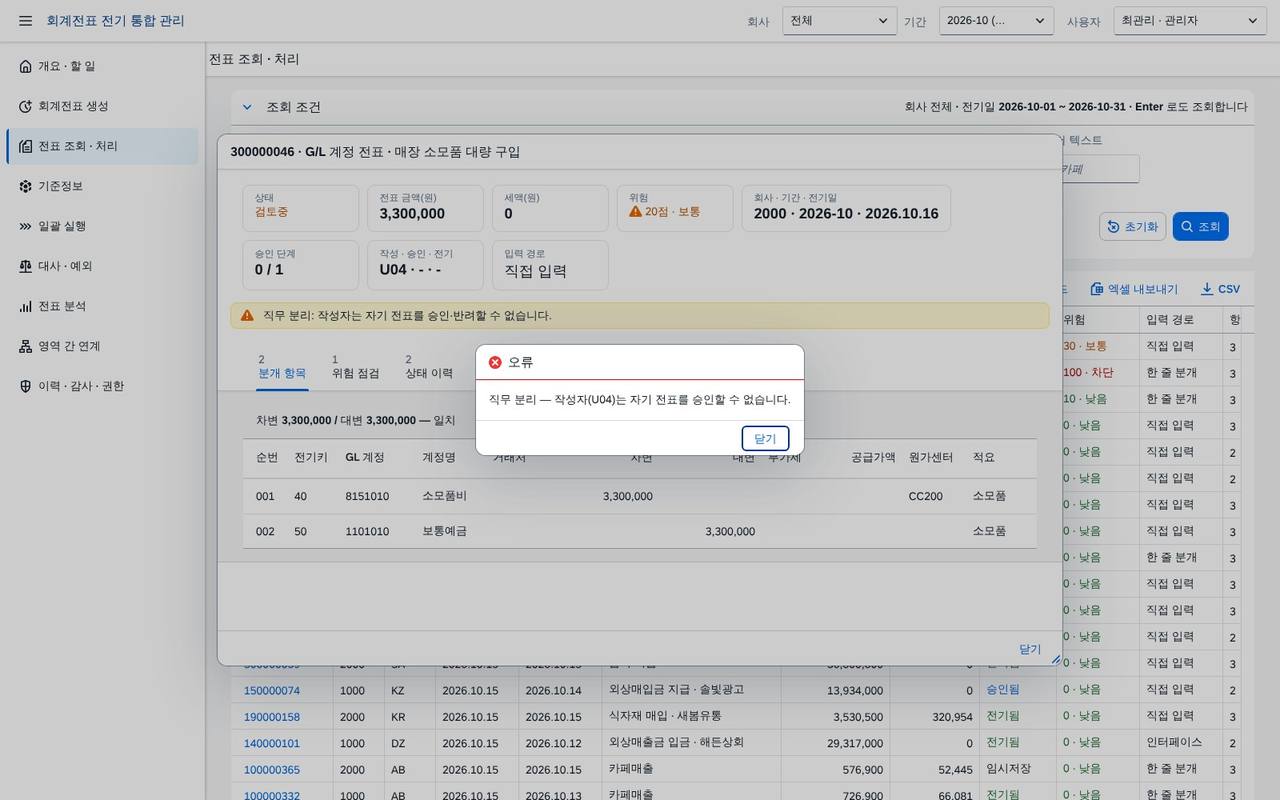The width and height of the screenshot is (1280, 800).
Task: Switch to the 분개 항목 tab
Action: point(282,366)
